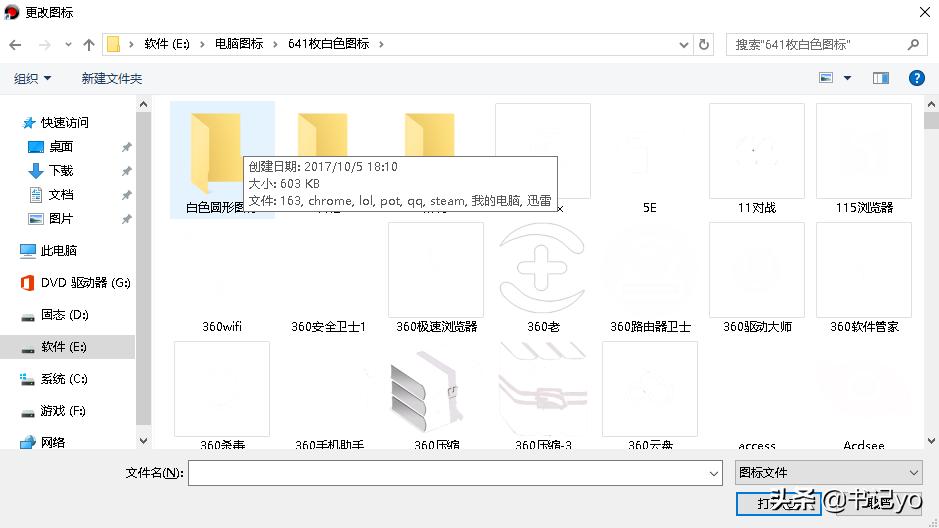Open help with question mark icon
This screenshot has height=528, width=939.
tap(916, 78)
